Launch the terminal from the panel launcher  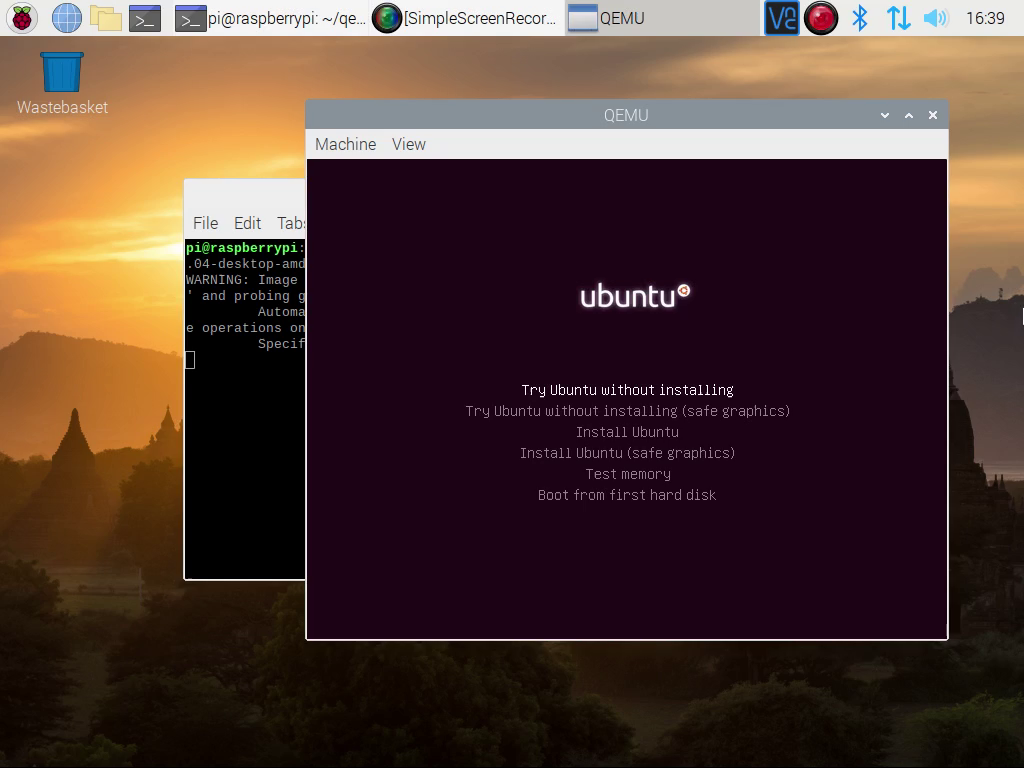pyautogui.click(x=145, y=18)
